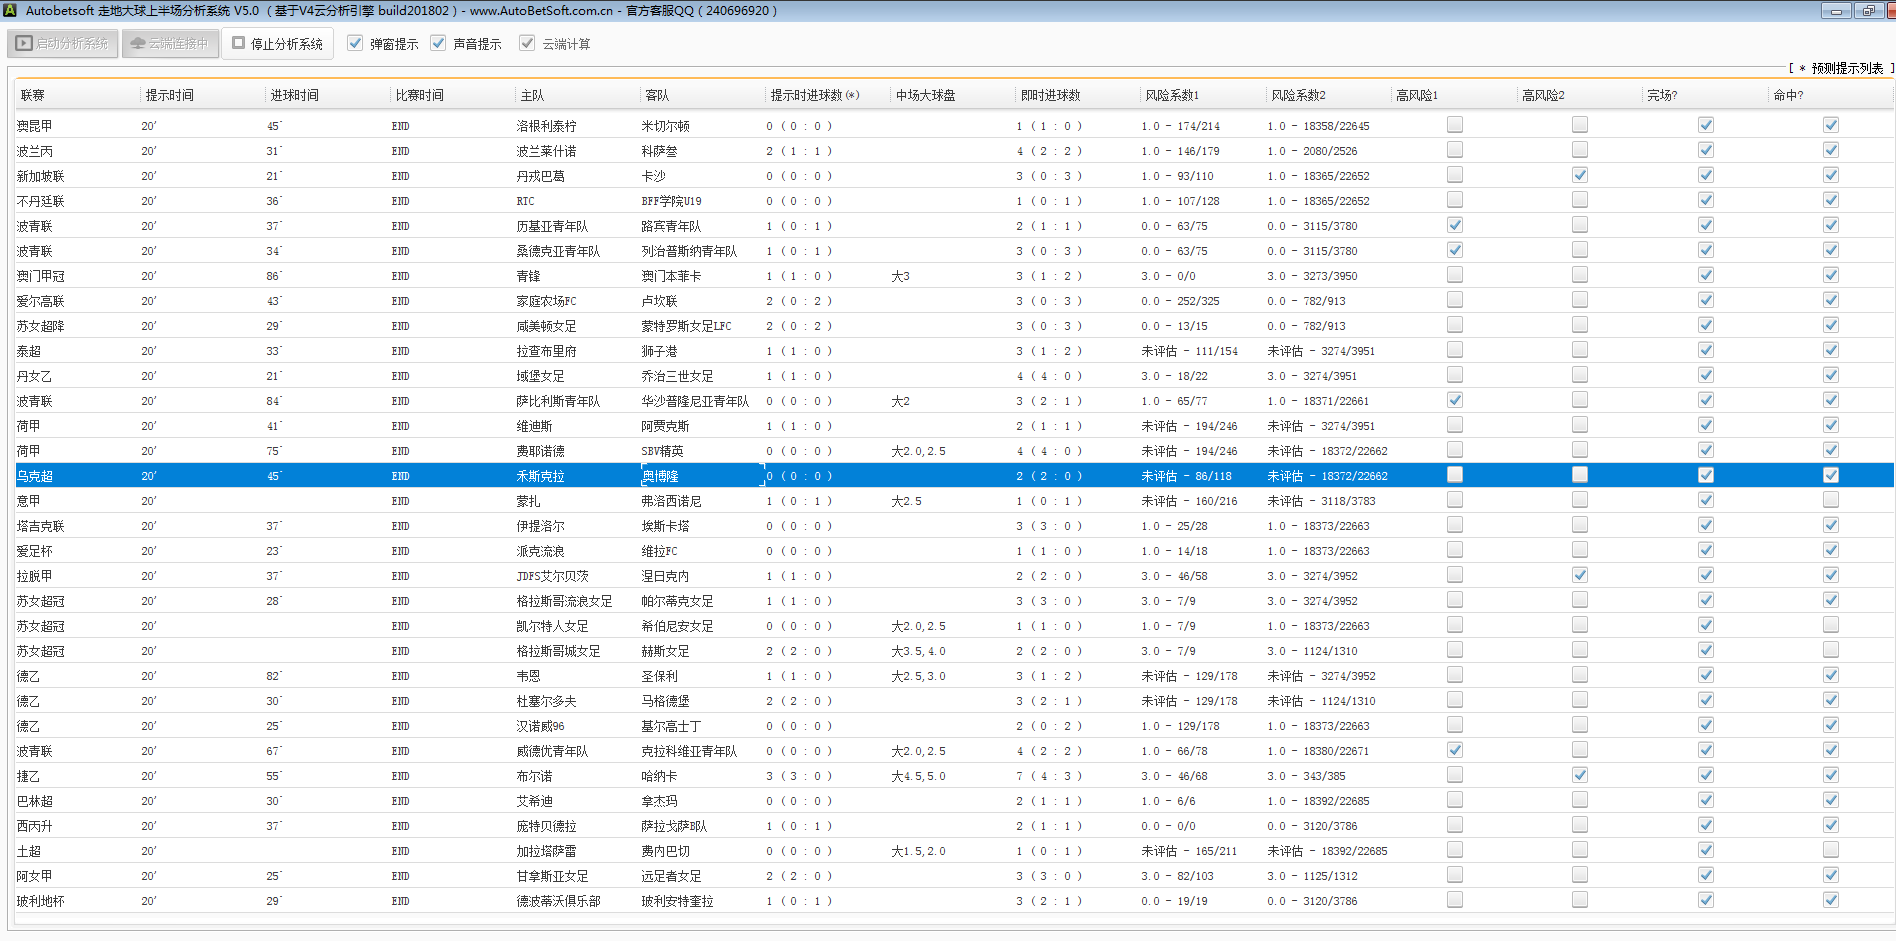Image resolution: width=1896 pixels, height=941 pixels.
Task: Click the 风险系数1 column header
Action: [x=1171, y=95]
